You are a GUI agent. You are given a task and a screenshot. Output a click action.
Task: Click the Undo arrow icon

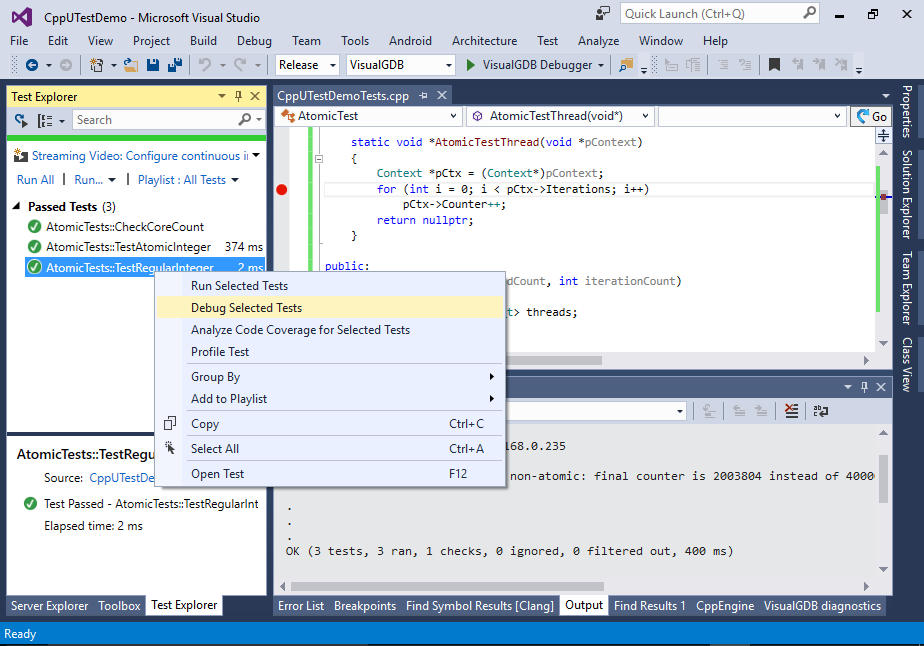tap(204, 65)
